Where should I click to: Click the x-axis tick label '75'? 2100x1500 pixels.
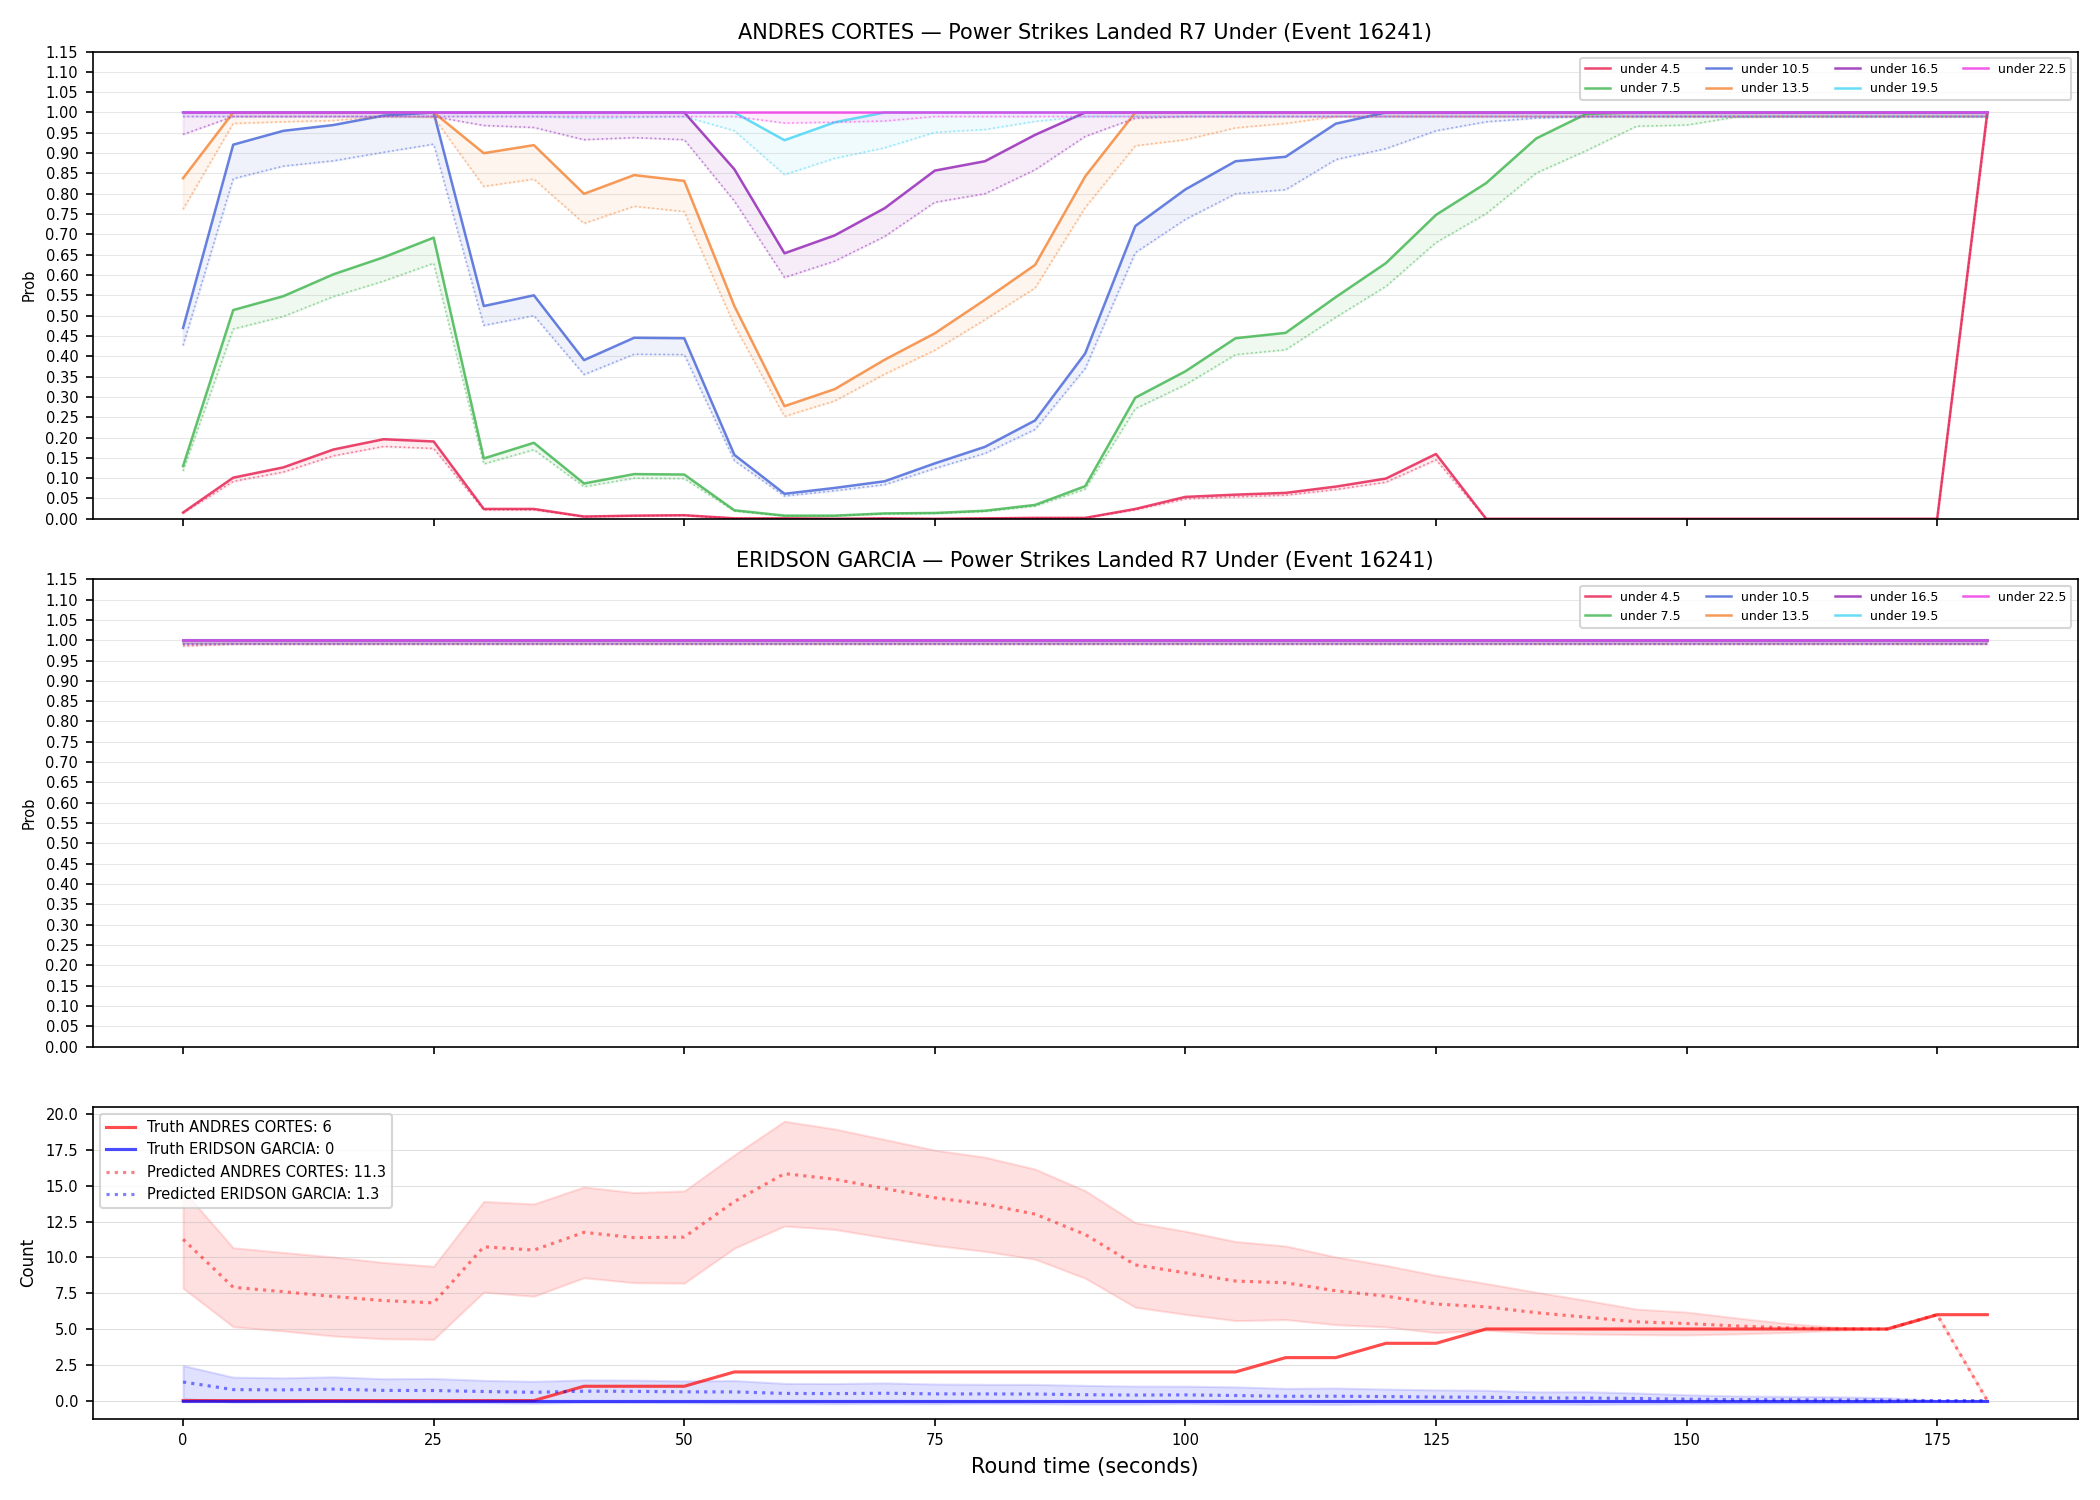tap(934, 1440)
